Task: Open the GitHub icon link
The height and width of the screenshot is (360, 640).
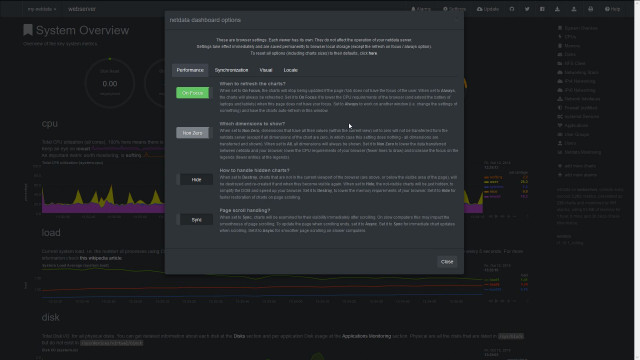Action: (x=512, y=9)
